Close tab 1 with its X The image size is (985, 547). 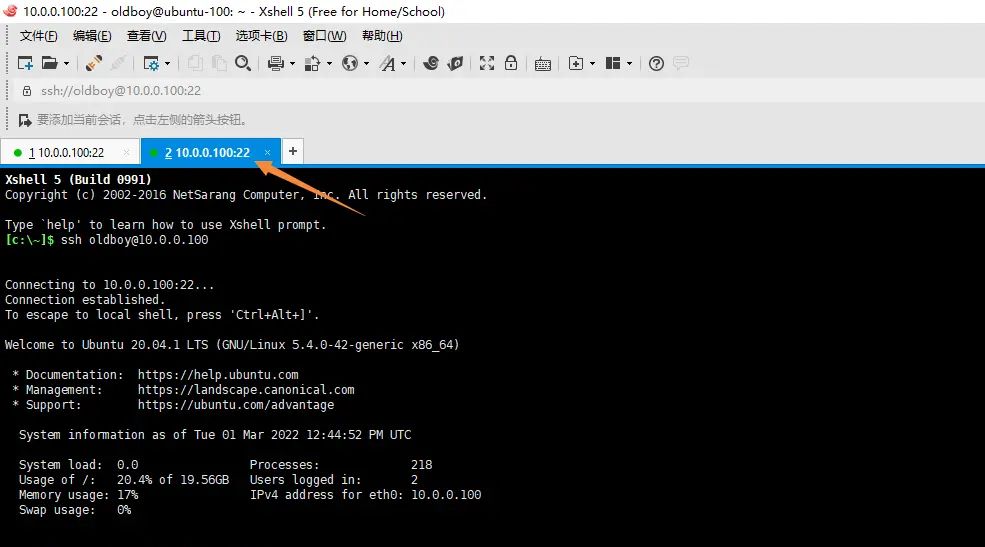pyautogui.click(x=126, y=153)
